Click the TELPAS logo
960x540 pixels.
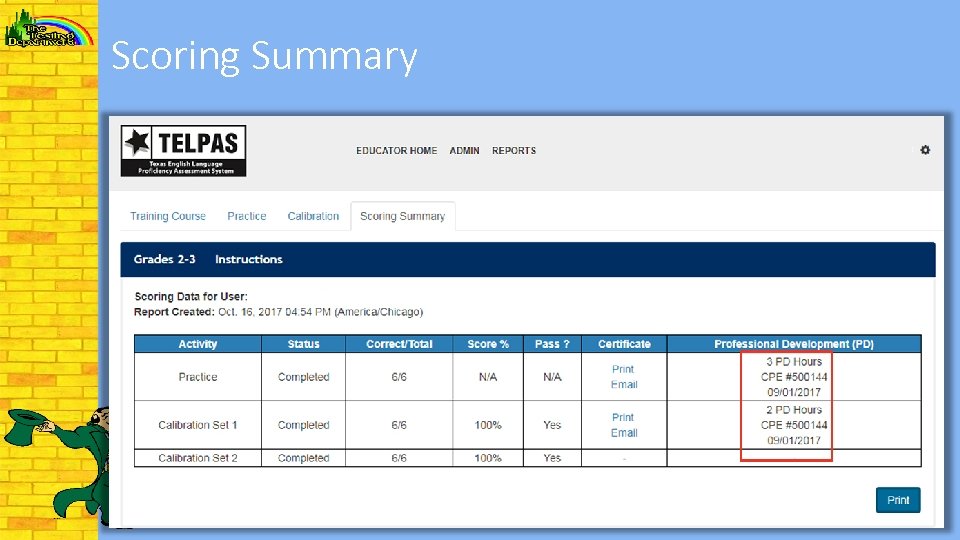[183, 151]
